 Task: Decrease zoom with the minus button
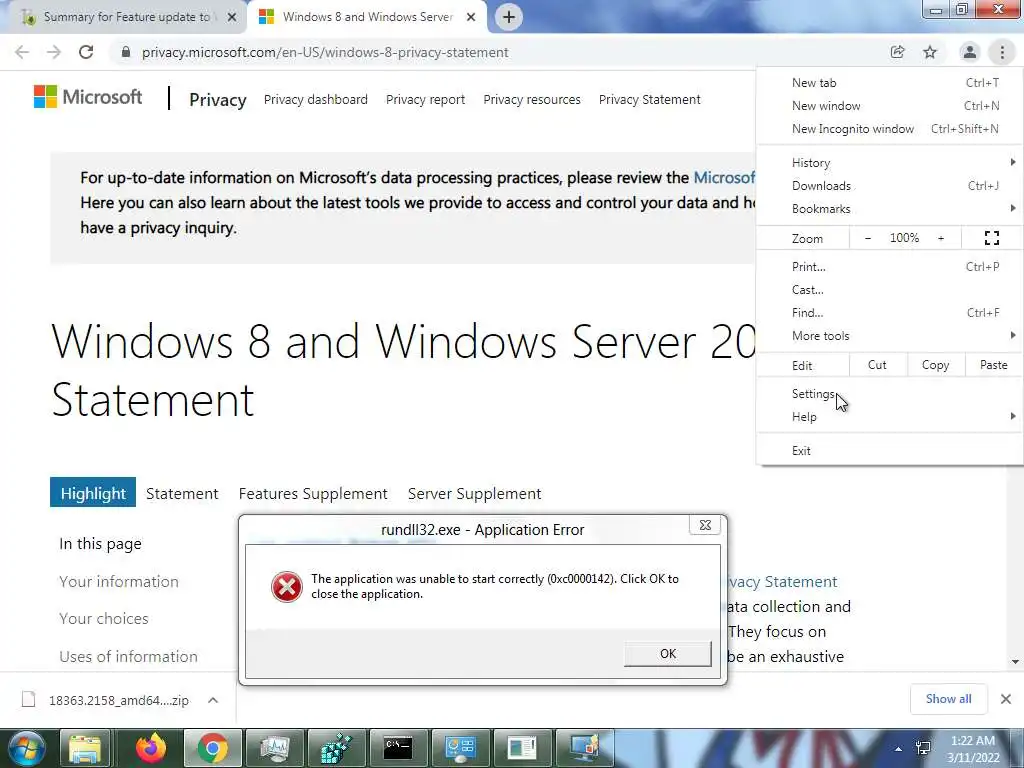pyautogui.click(x=868, y=238)
